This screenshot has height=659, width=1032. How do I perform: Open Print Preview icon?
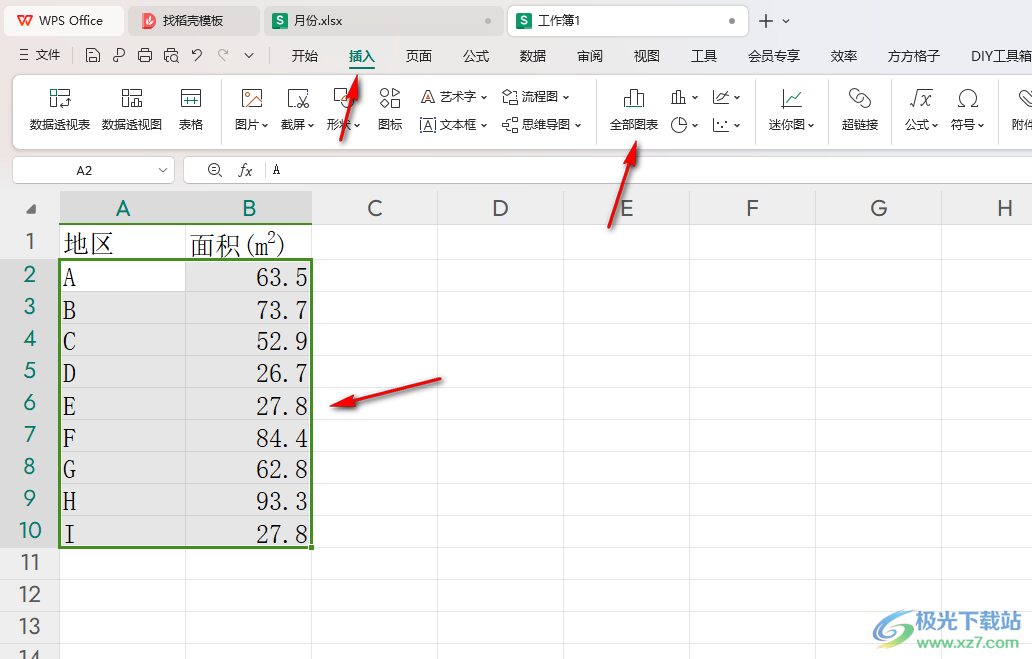(171, 55)
